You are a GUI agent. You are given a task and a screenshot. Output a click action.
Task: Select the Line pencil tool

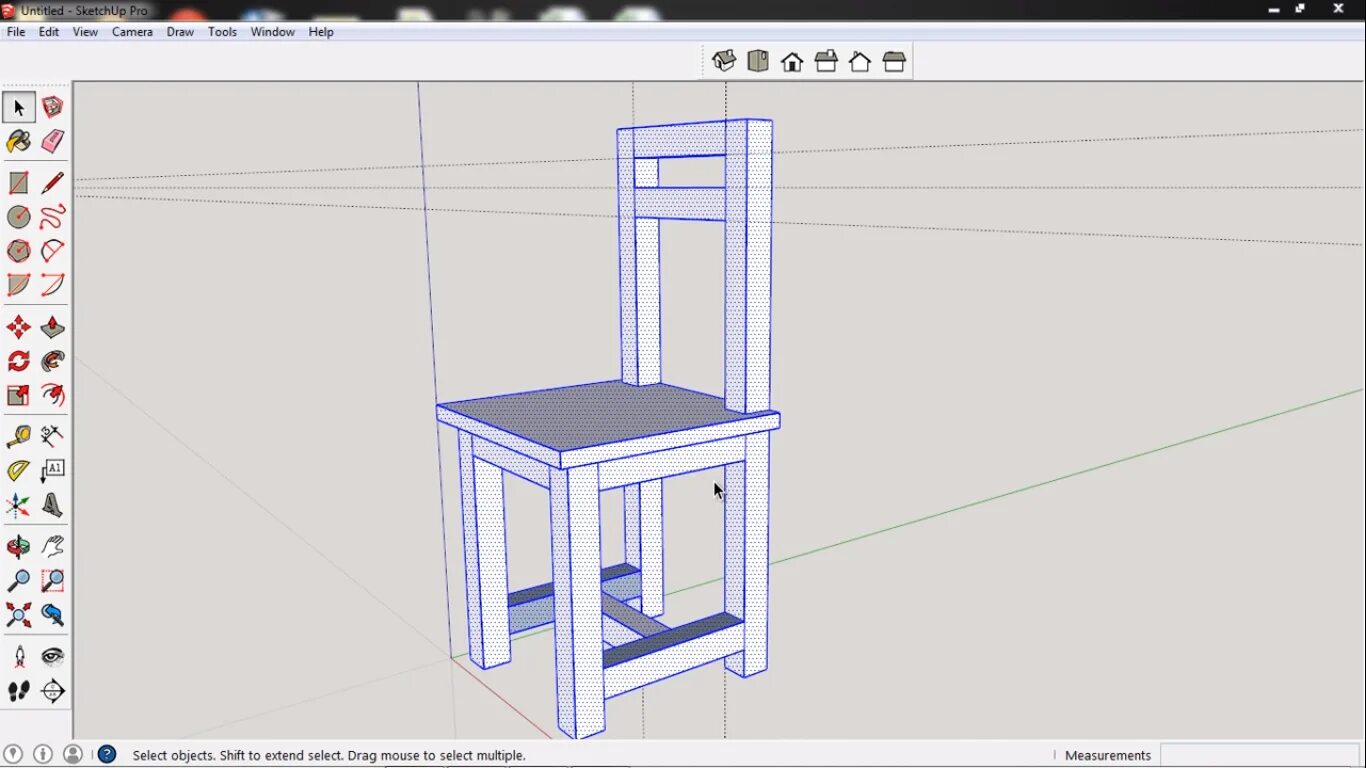point(53,183)
